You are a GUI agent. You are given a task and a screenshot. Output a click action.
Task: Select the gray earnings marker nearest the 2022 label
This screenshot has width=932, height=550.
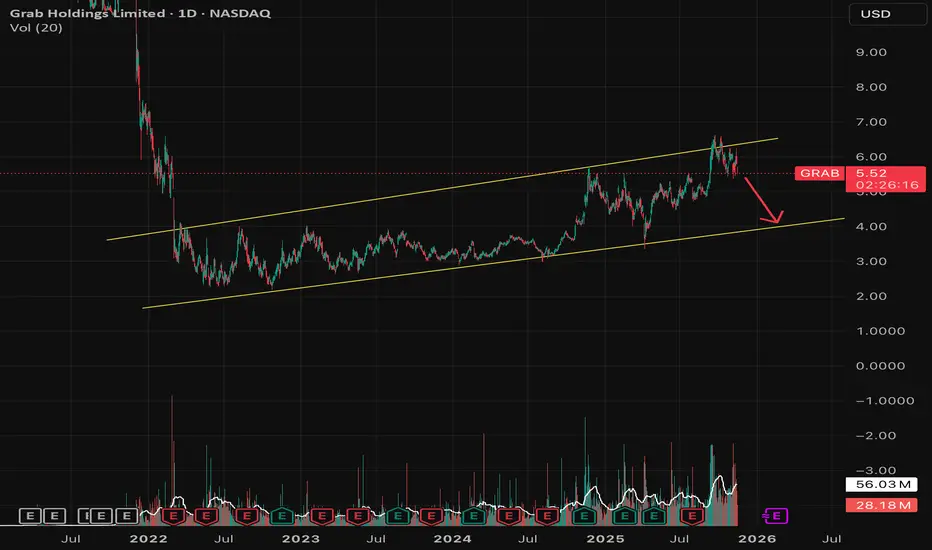[127, 516]
